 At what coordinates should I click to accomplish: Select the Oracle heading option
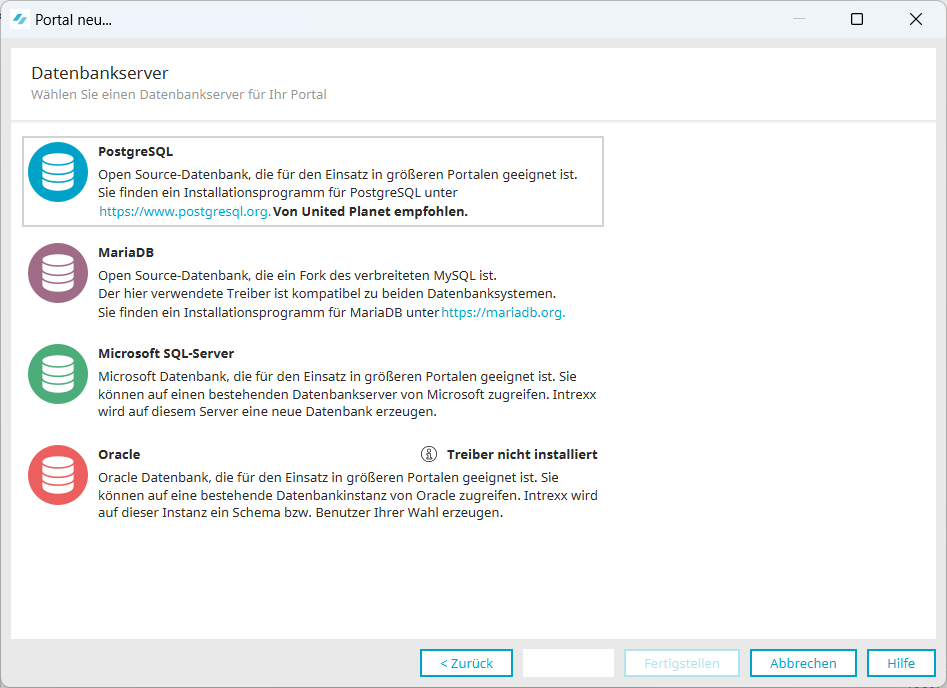pos(119,454)
